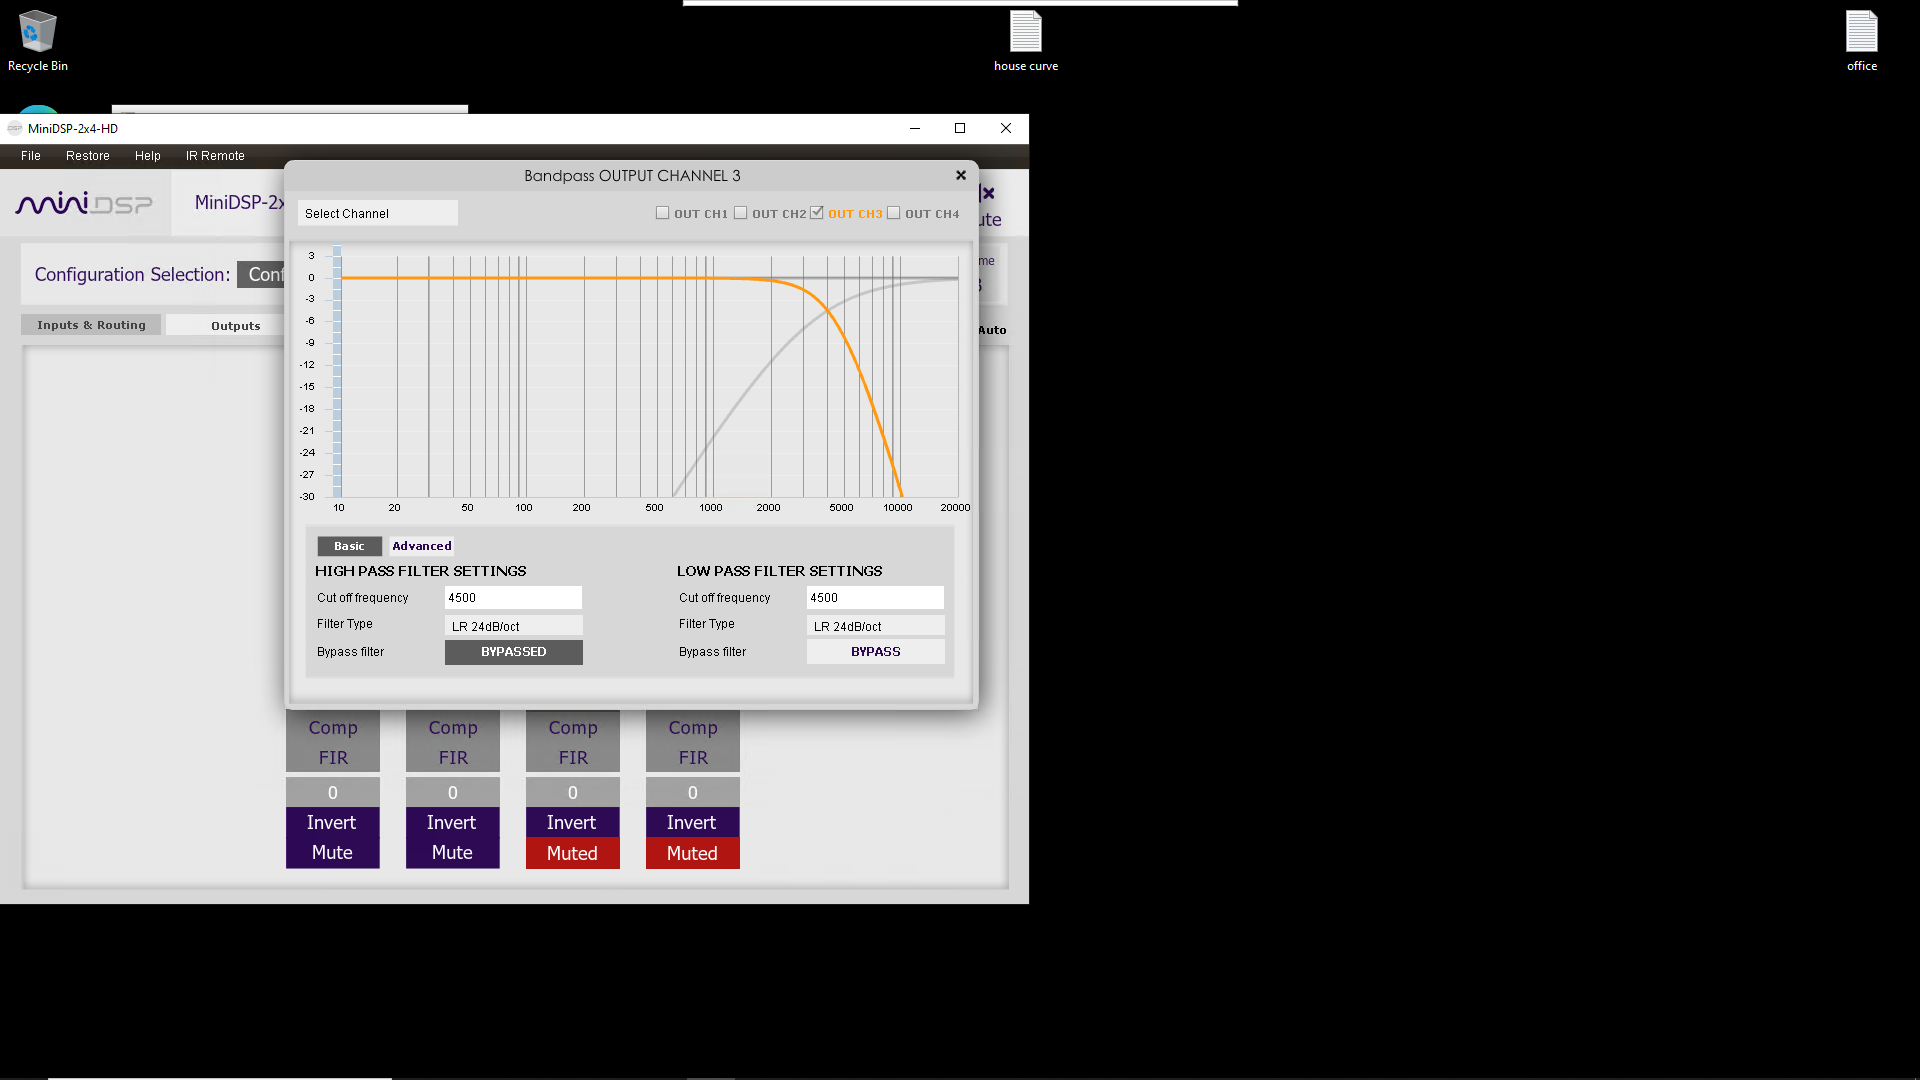This screenshot has width=1920, height=1080.
Task: Open the File menu
Action: click(31, 156)
